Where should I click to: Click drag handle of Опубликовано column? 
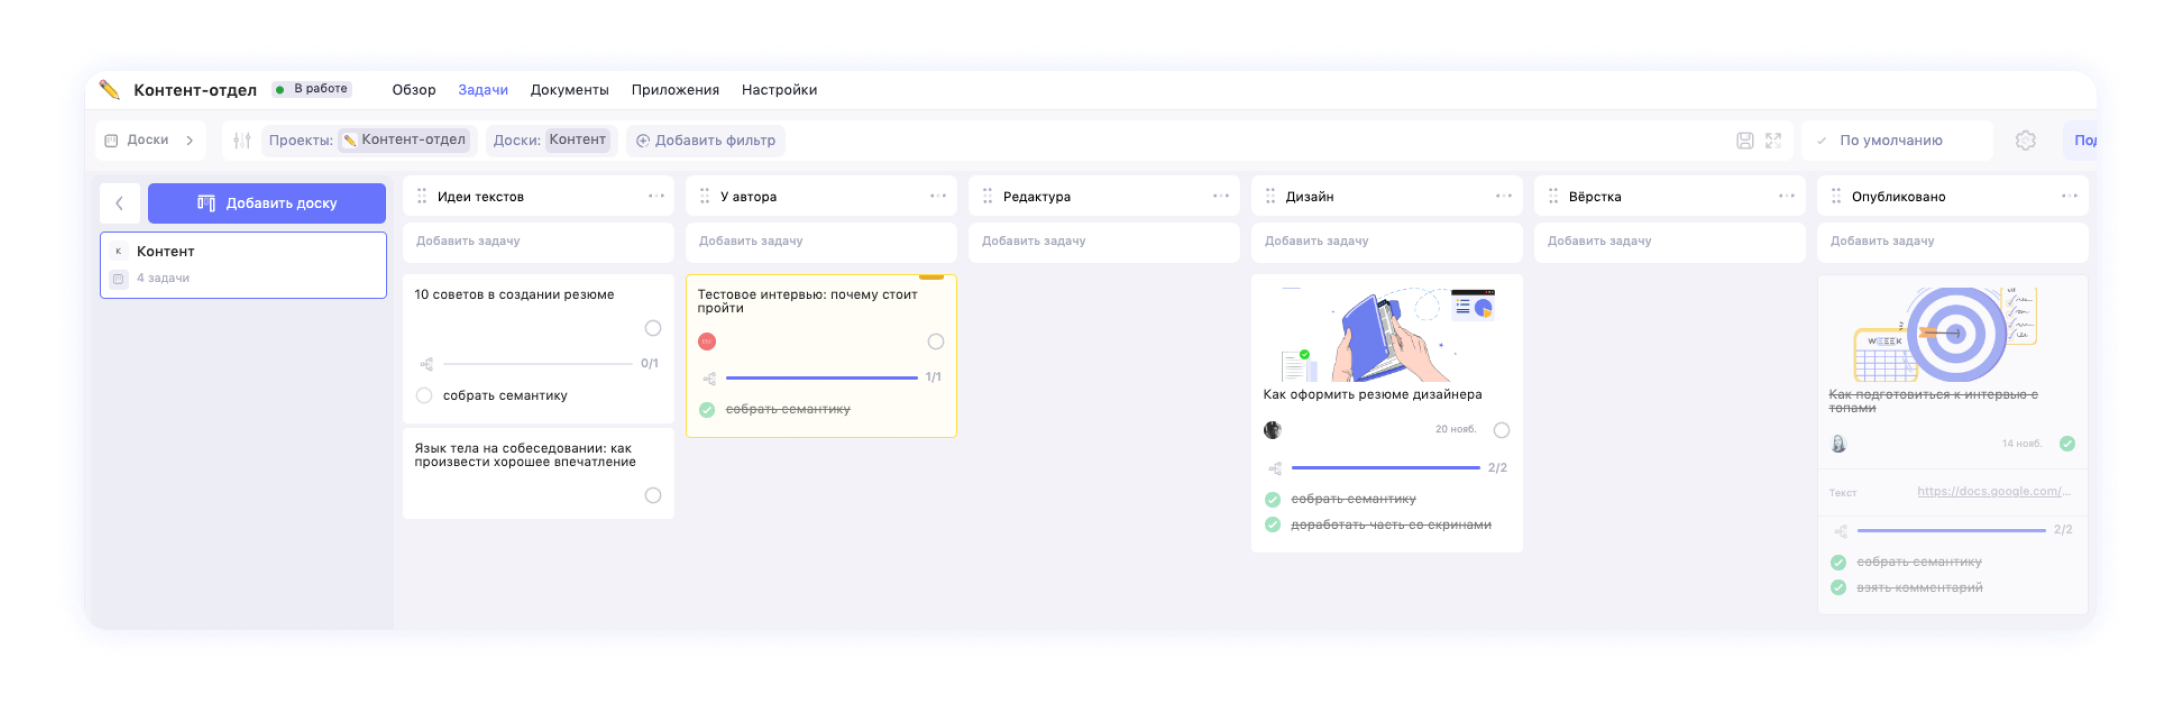[x=1836, y=196]
